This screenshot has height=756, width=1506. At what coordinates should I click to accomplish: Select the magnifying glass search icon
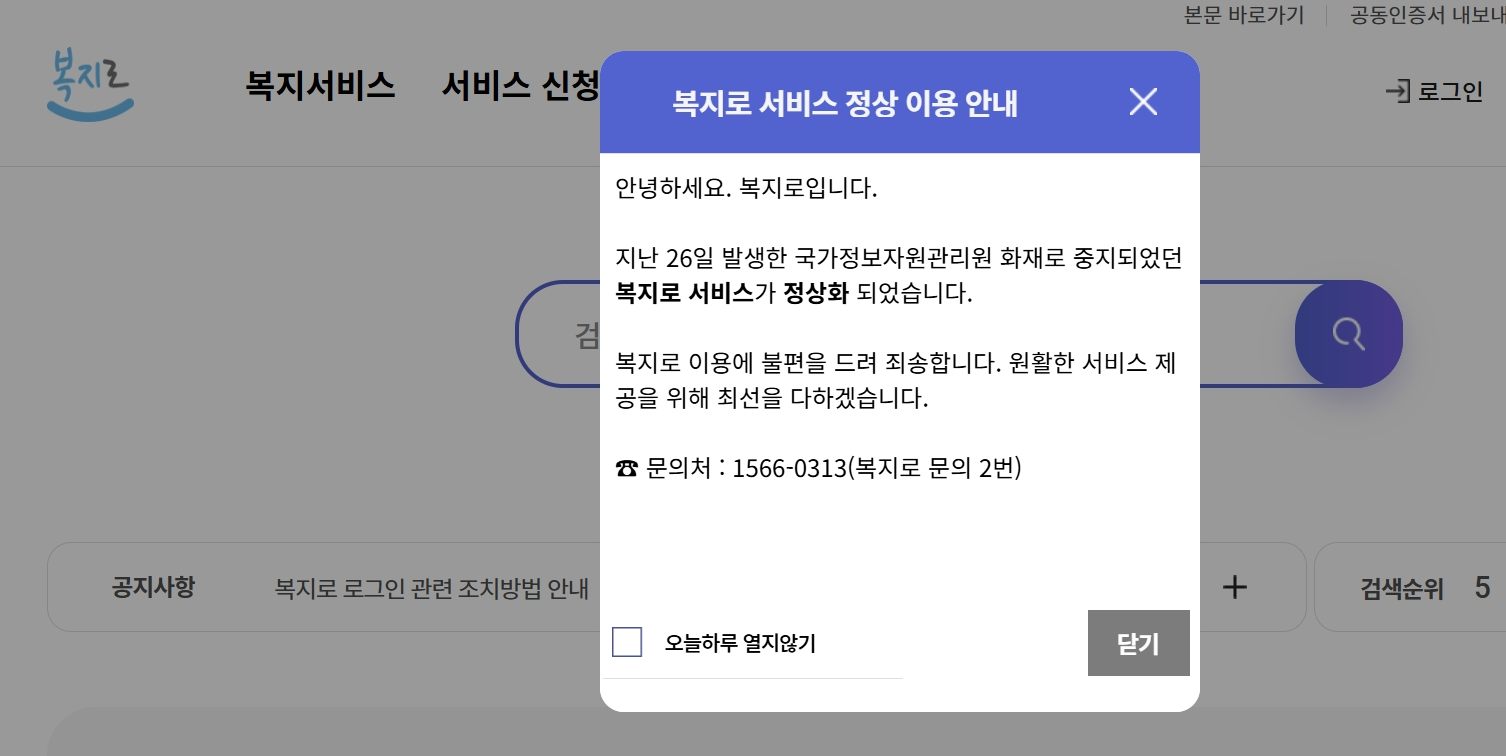(1348, 334)
